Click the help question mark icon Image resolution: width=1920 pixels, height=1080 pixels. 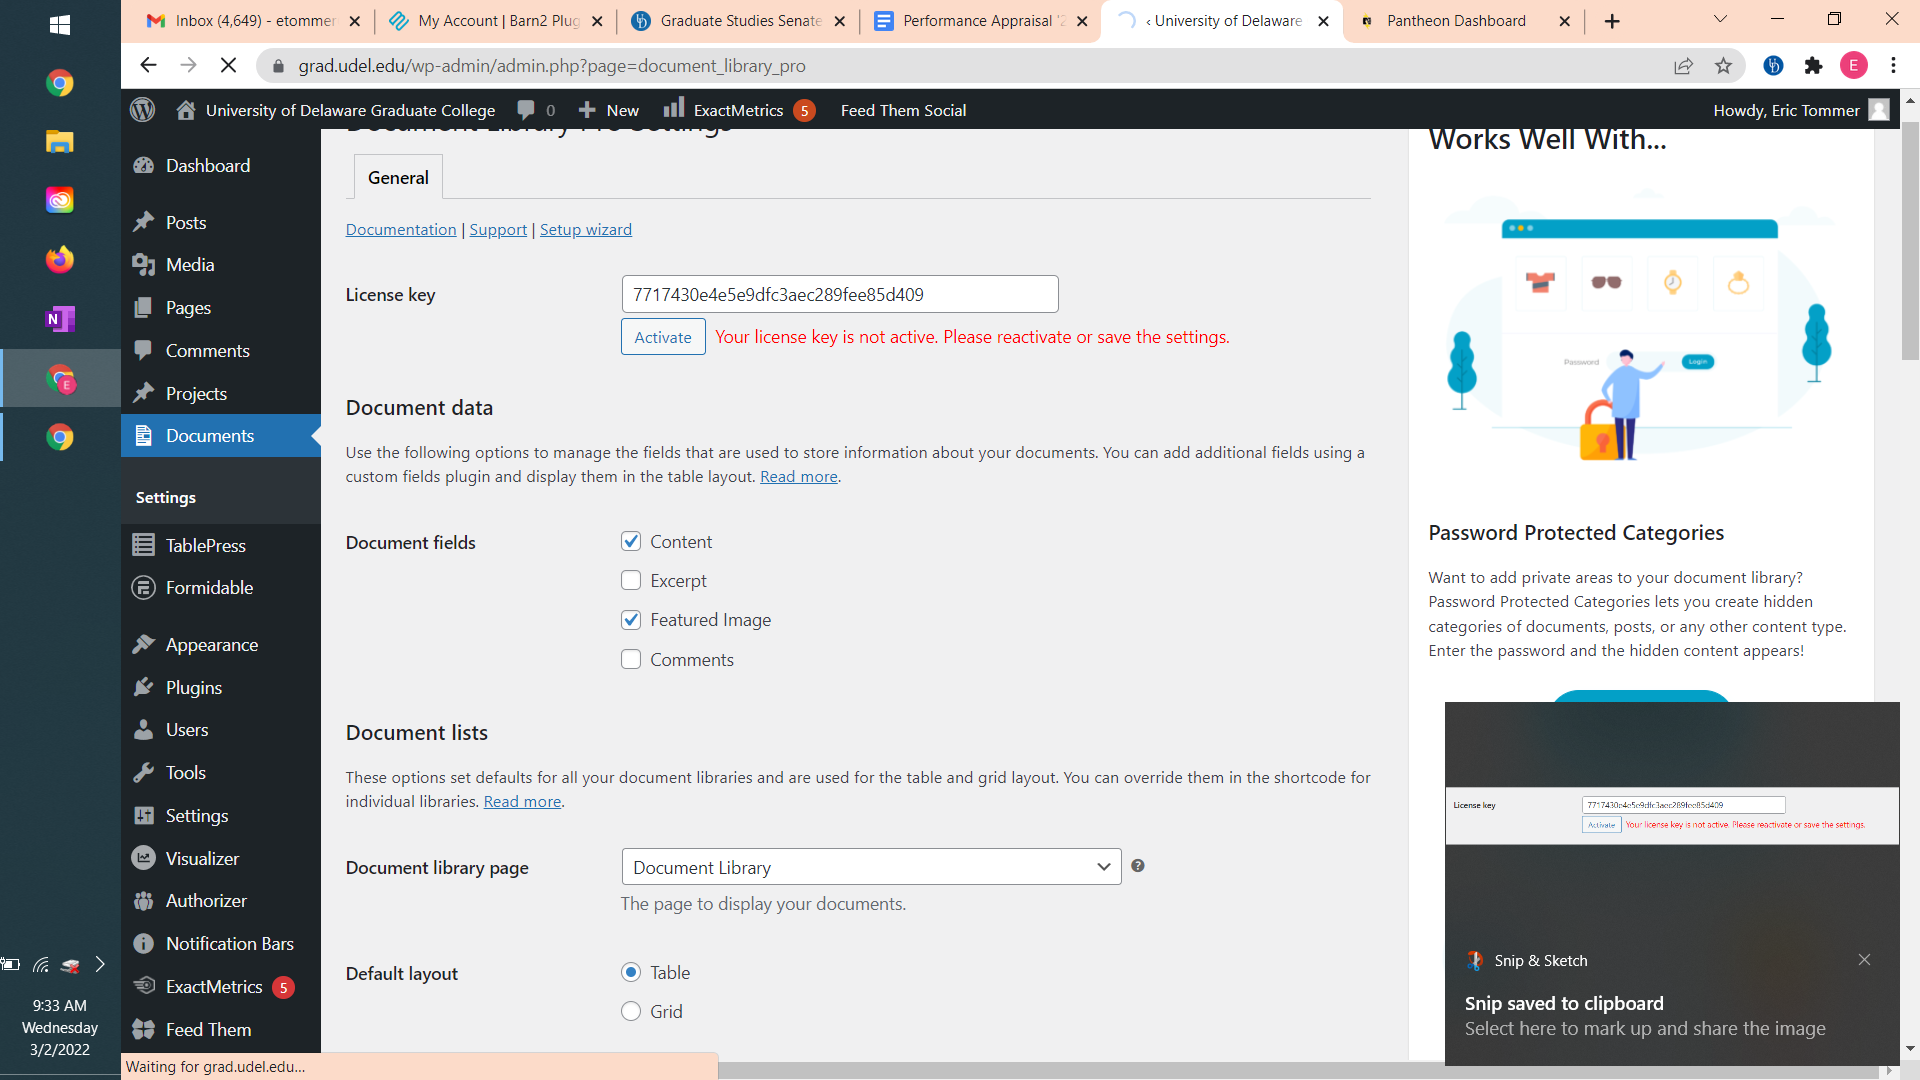[1138, 866]
